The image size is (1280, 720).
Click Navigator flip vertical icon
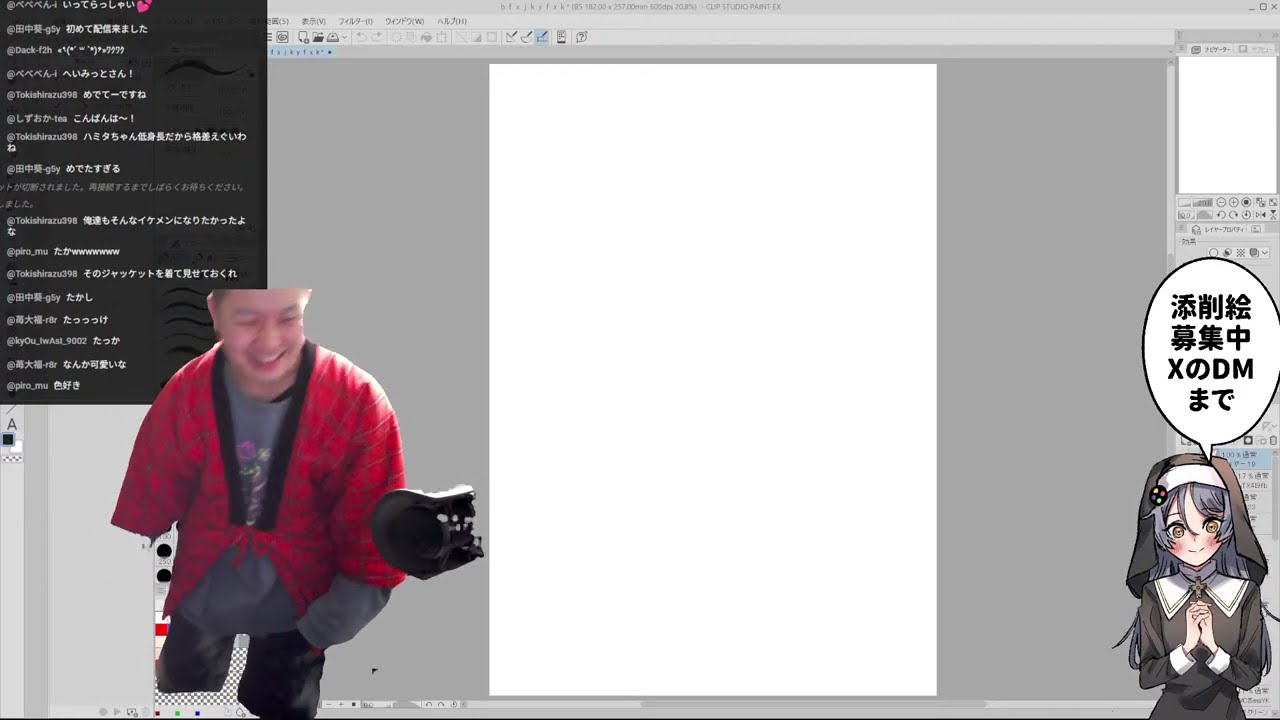coord(1273,215)
